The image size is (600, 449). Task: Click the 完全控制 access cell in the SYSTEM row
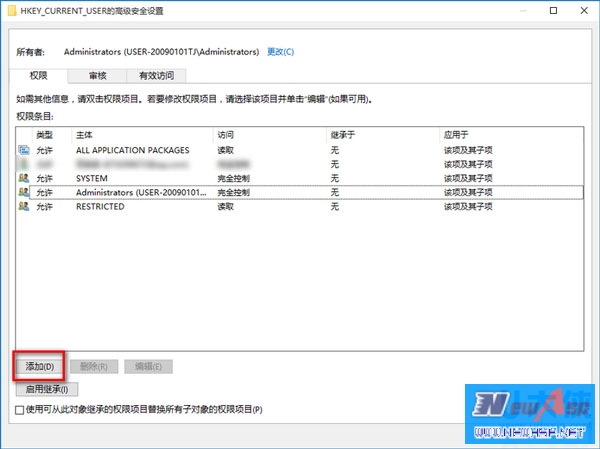click(x=233, y=178)
